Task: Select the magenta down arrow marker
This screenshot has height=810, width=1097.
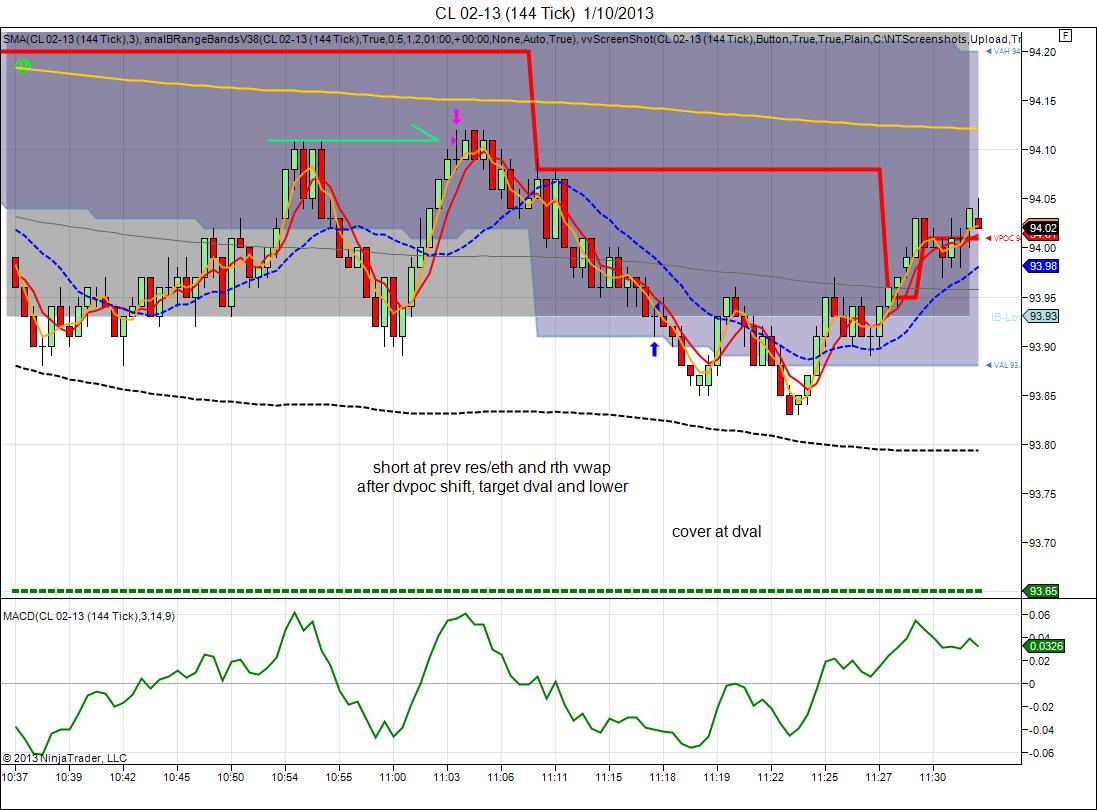Action: point(456,116)
